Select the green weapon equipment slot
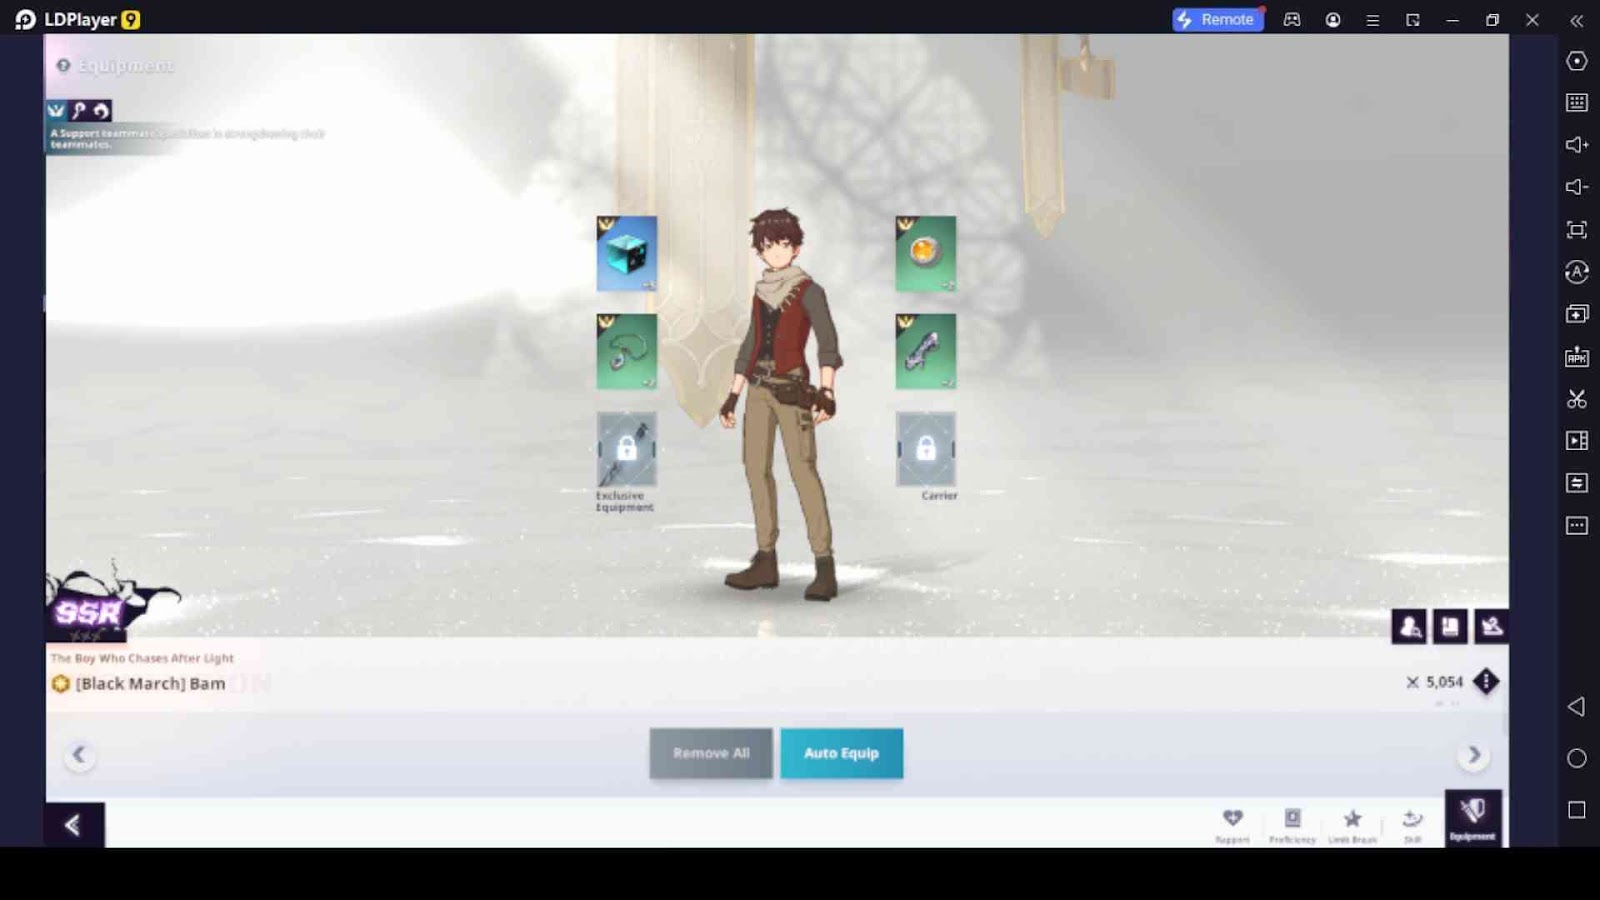Image resolution: width=1600 pixels, height=900 pixels. 925,352
